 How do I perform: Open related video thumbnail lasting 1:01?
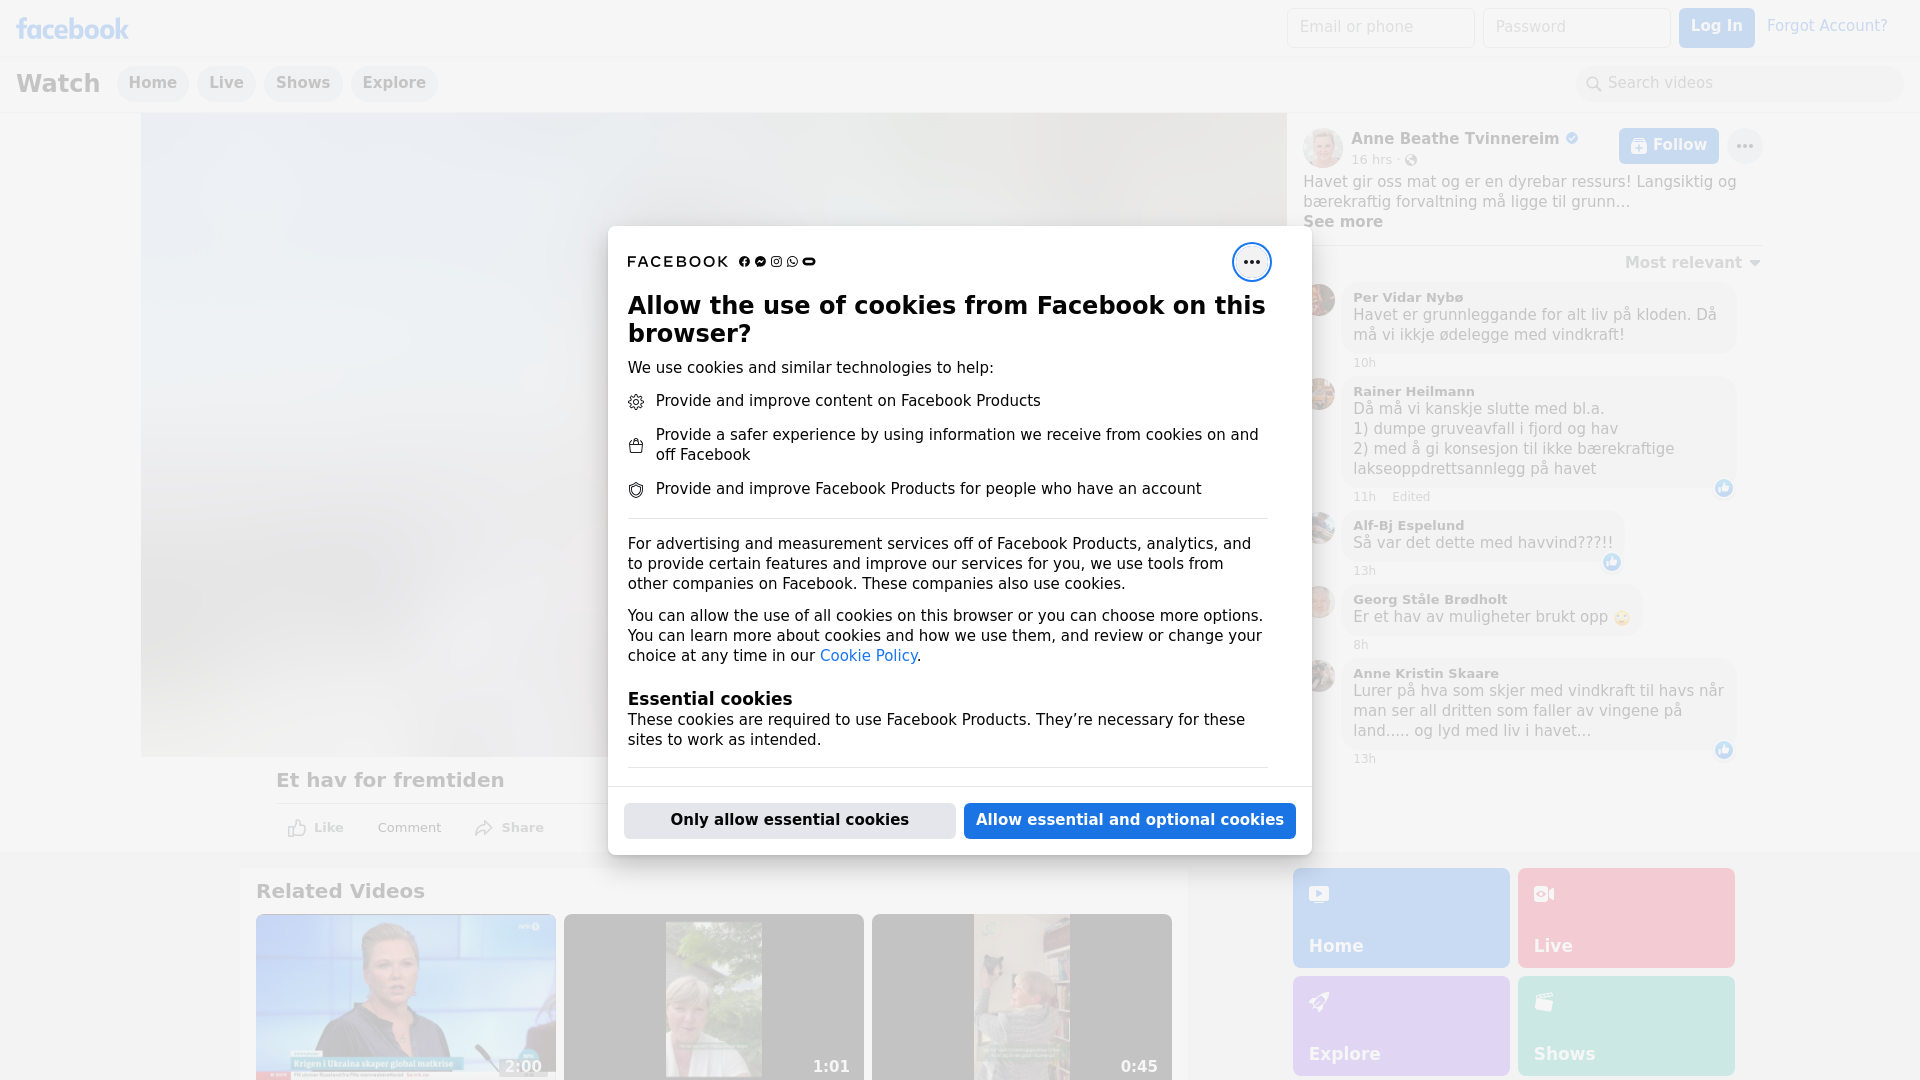pos(714,996)
